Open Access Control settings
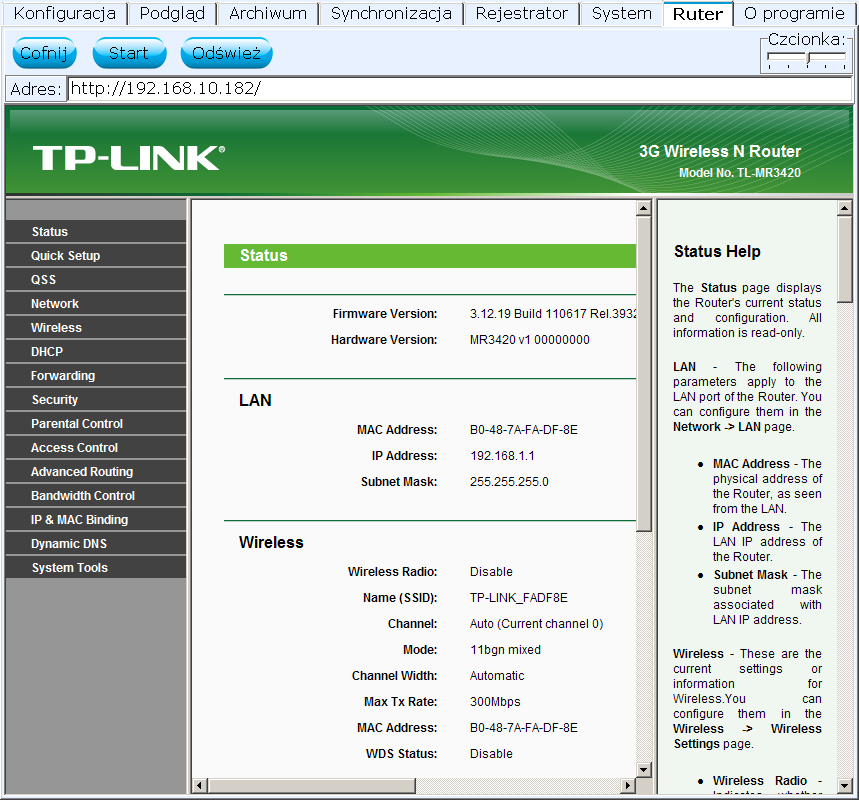 (x=96, y=448)
